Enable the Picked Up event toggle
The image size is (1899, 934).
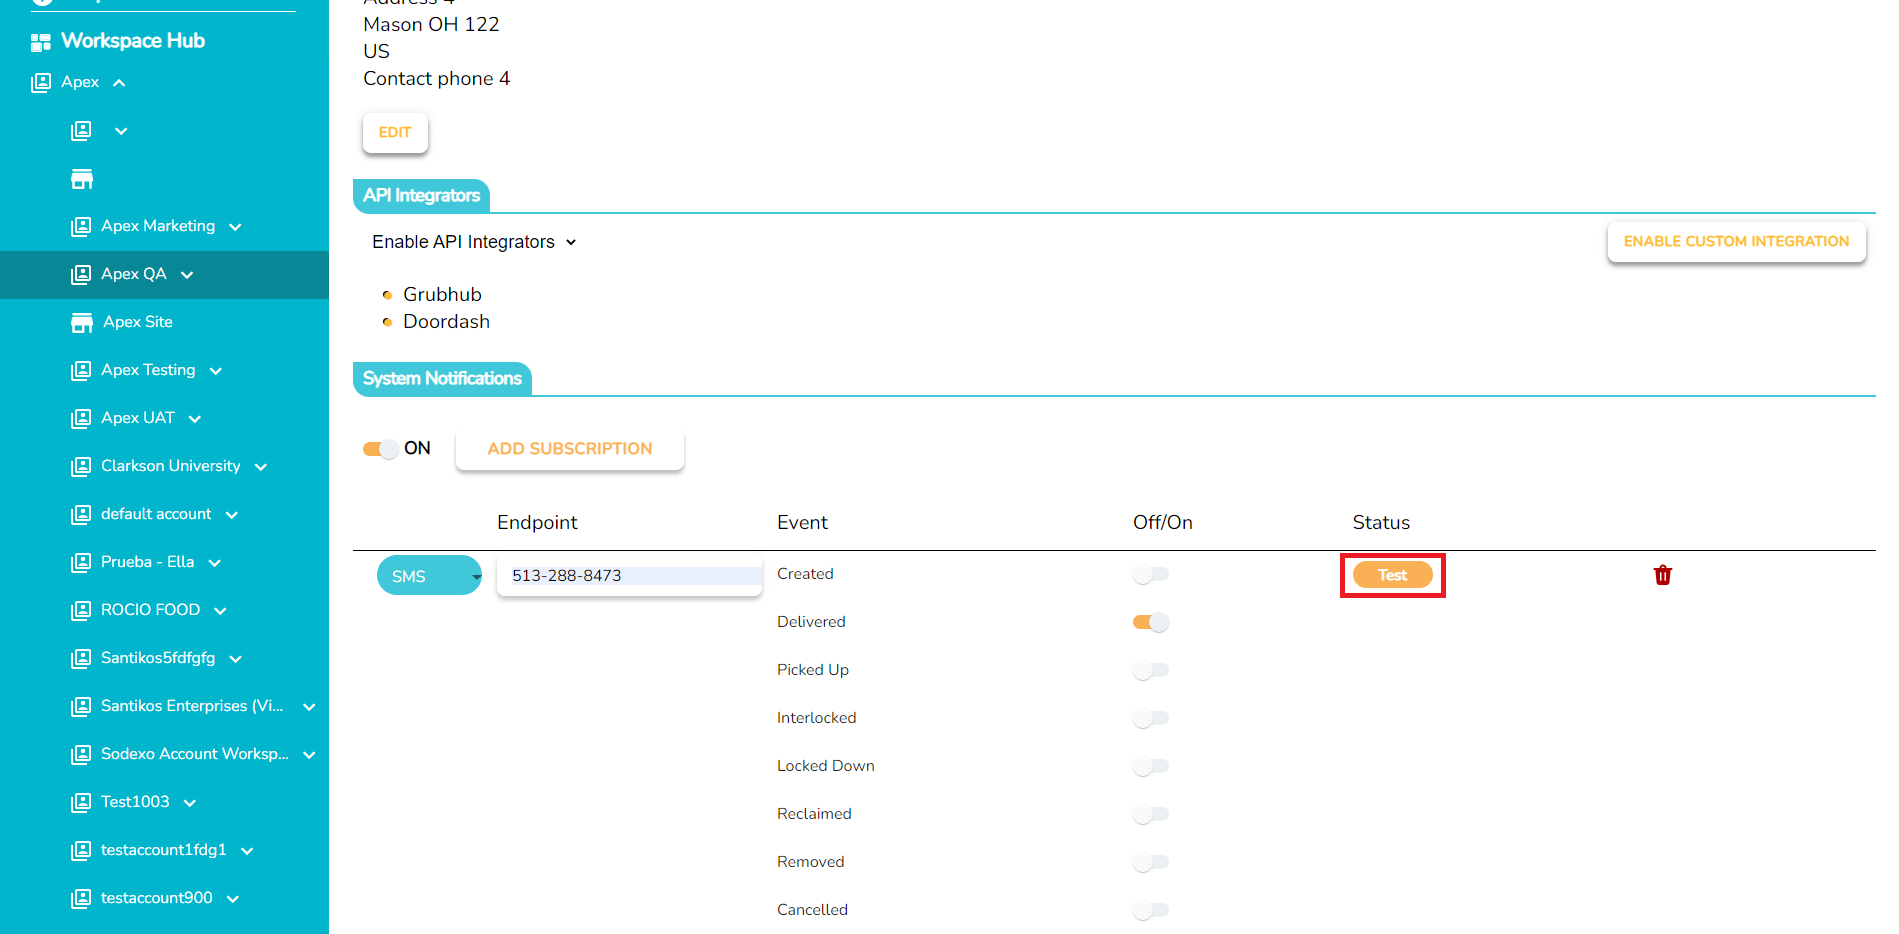pyautogui.click(x=1150, y=671)
